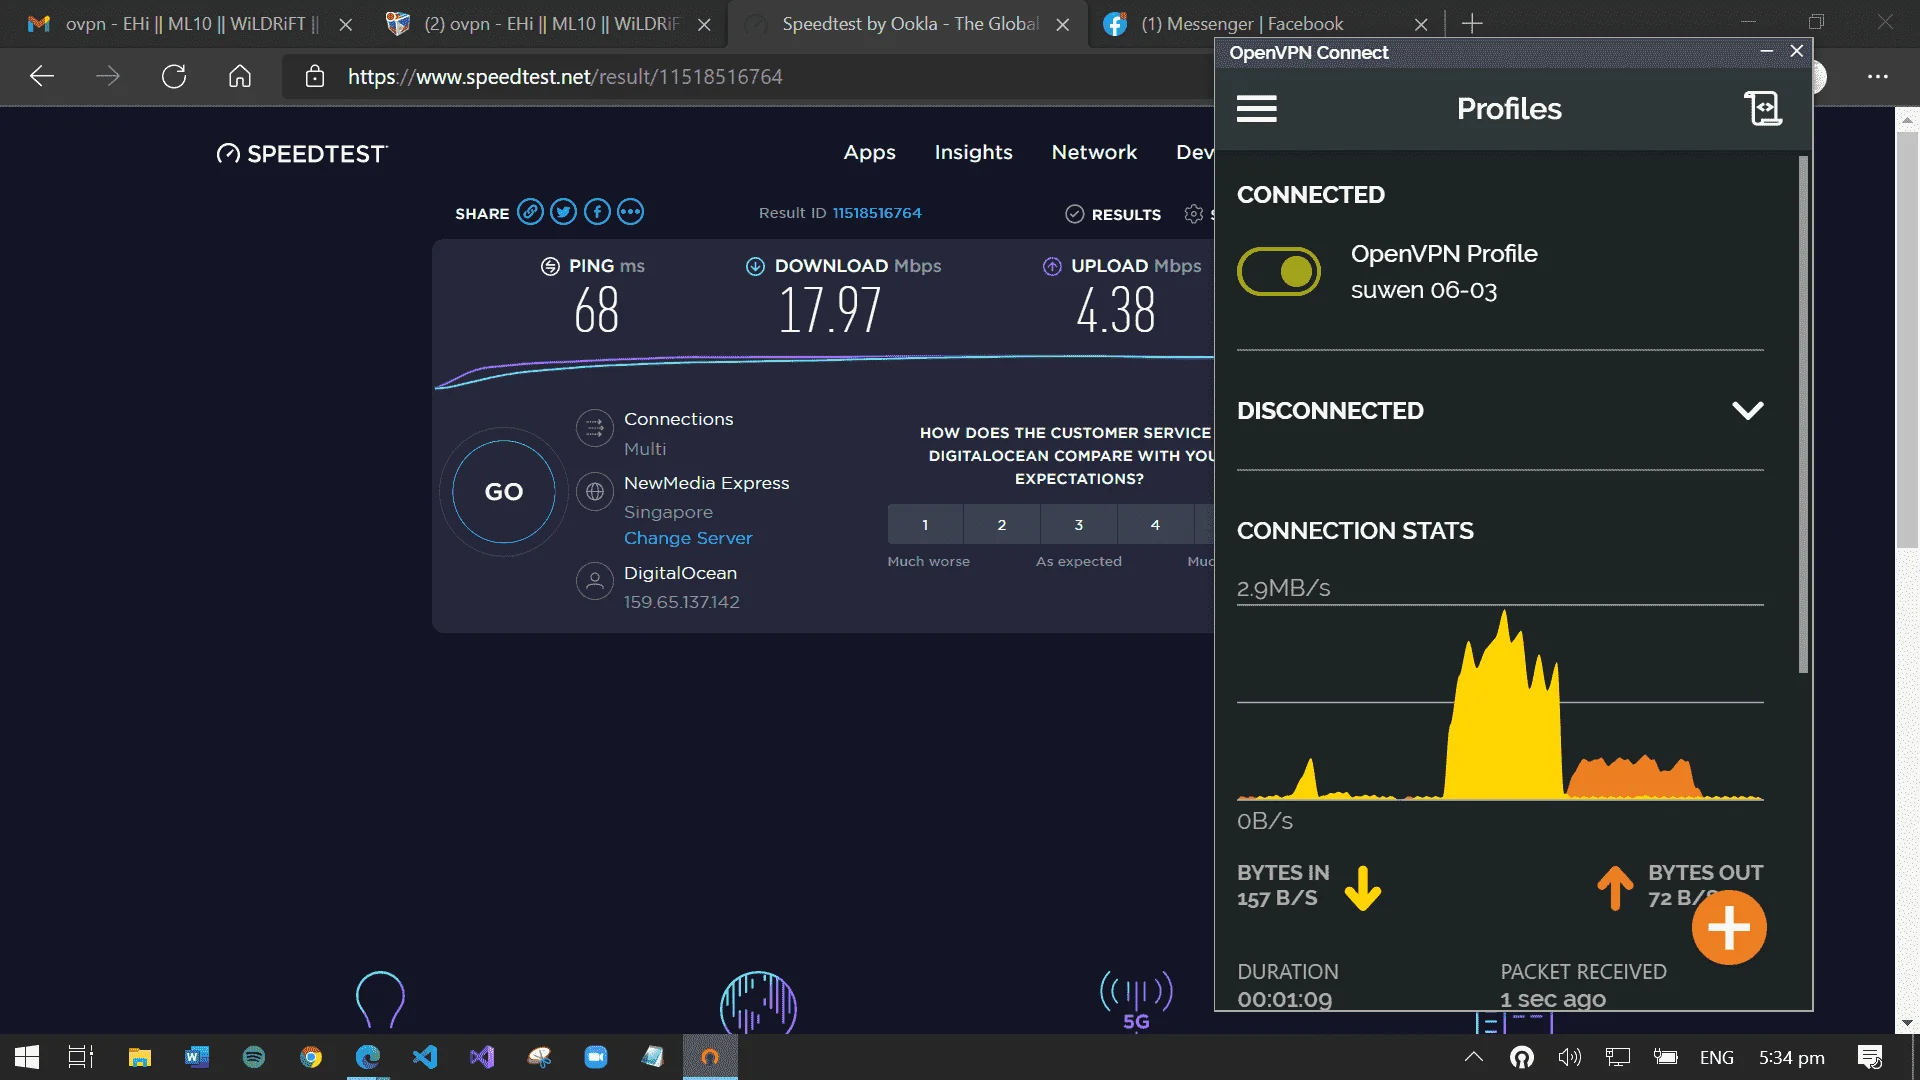Click the DigitalOcean user icon
This screenshot has height=1080, width=1920.
click(x=595, y=581)
